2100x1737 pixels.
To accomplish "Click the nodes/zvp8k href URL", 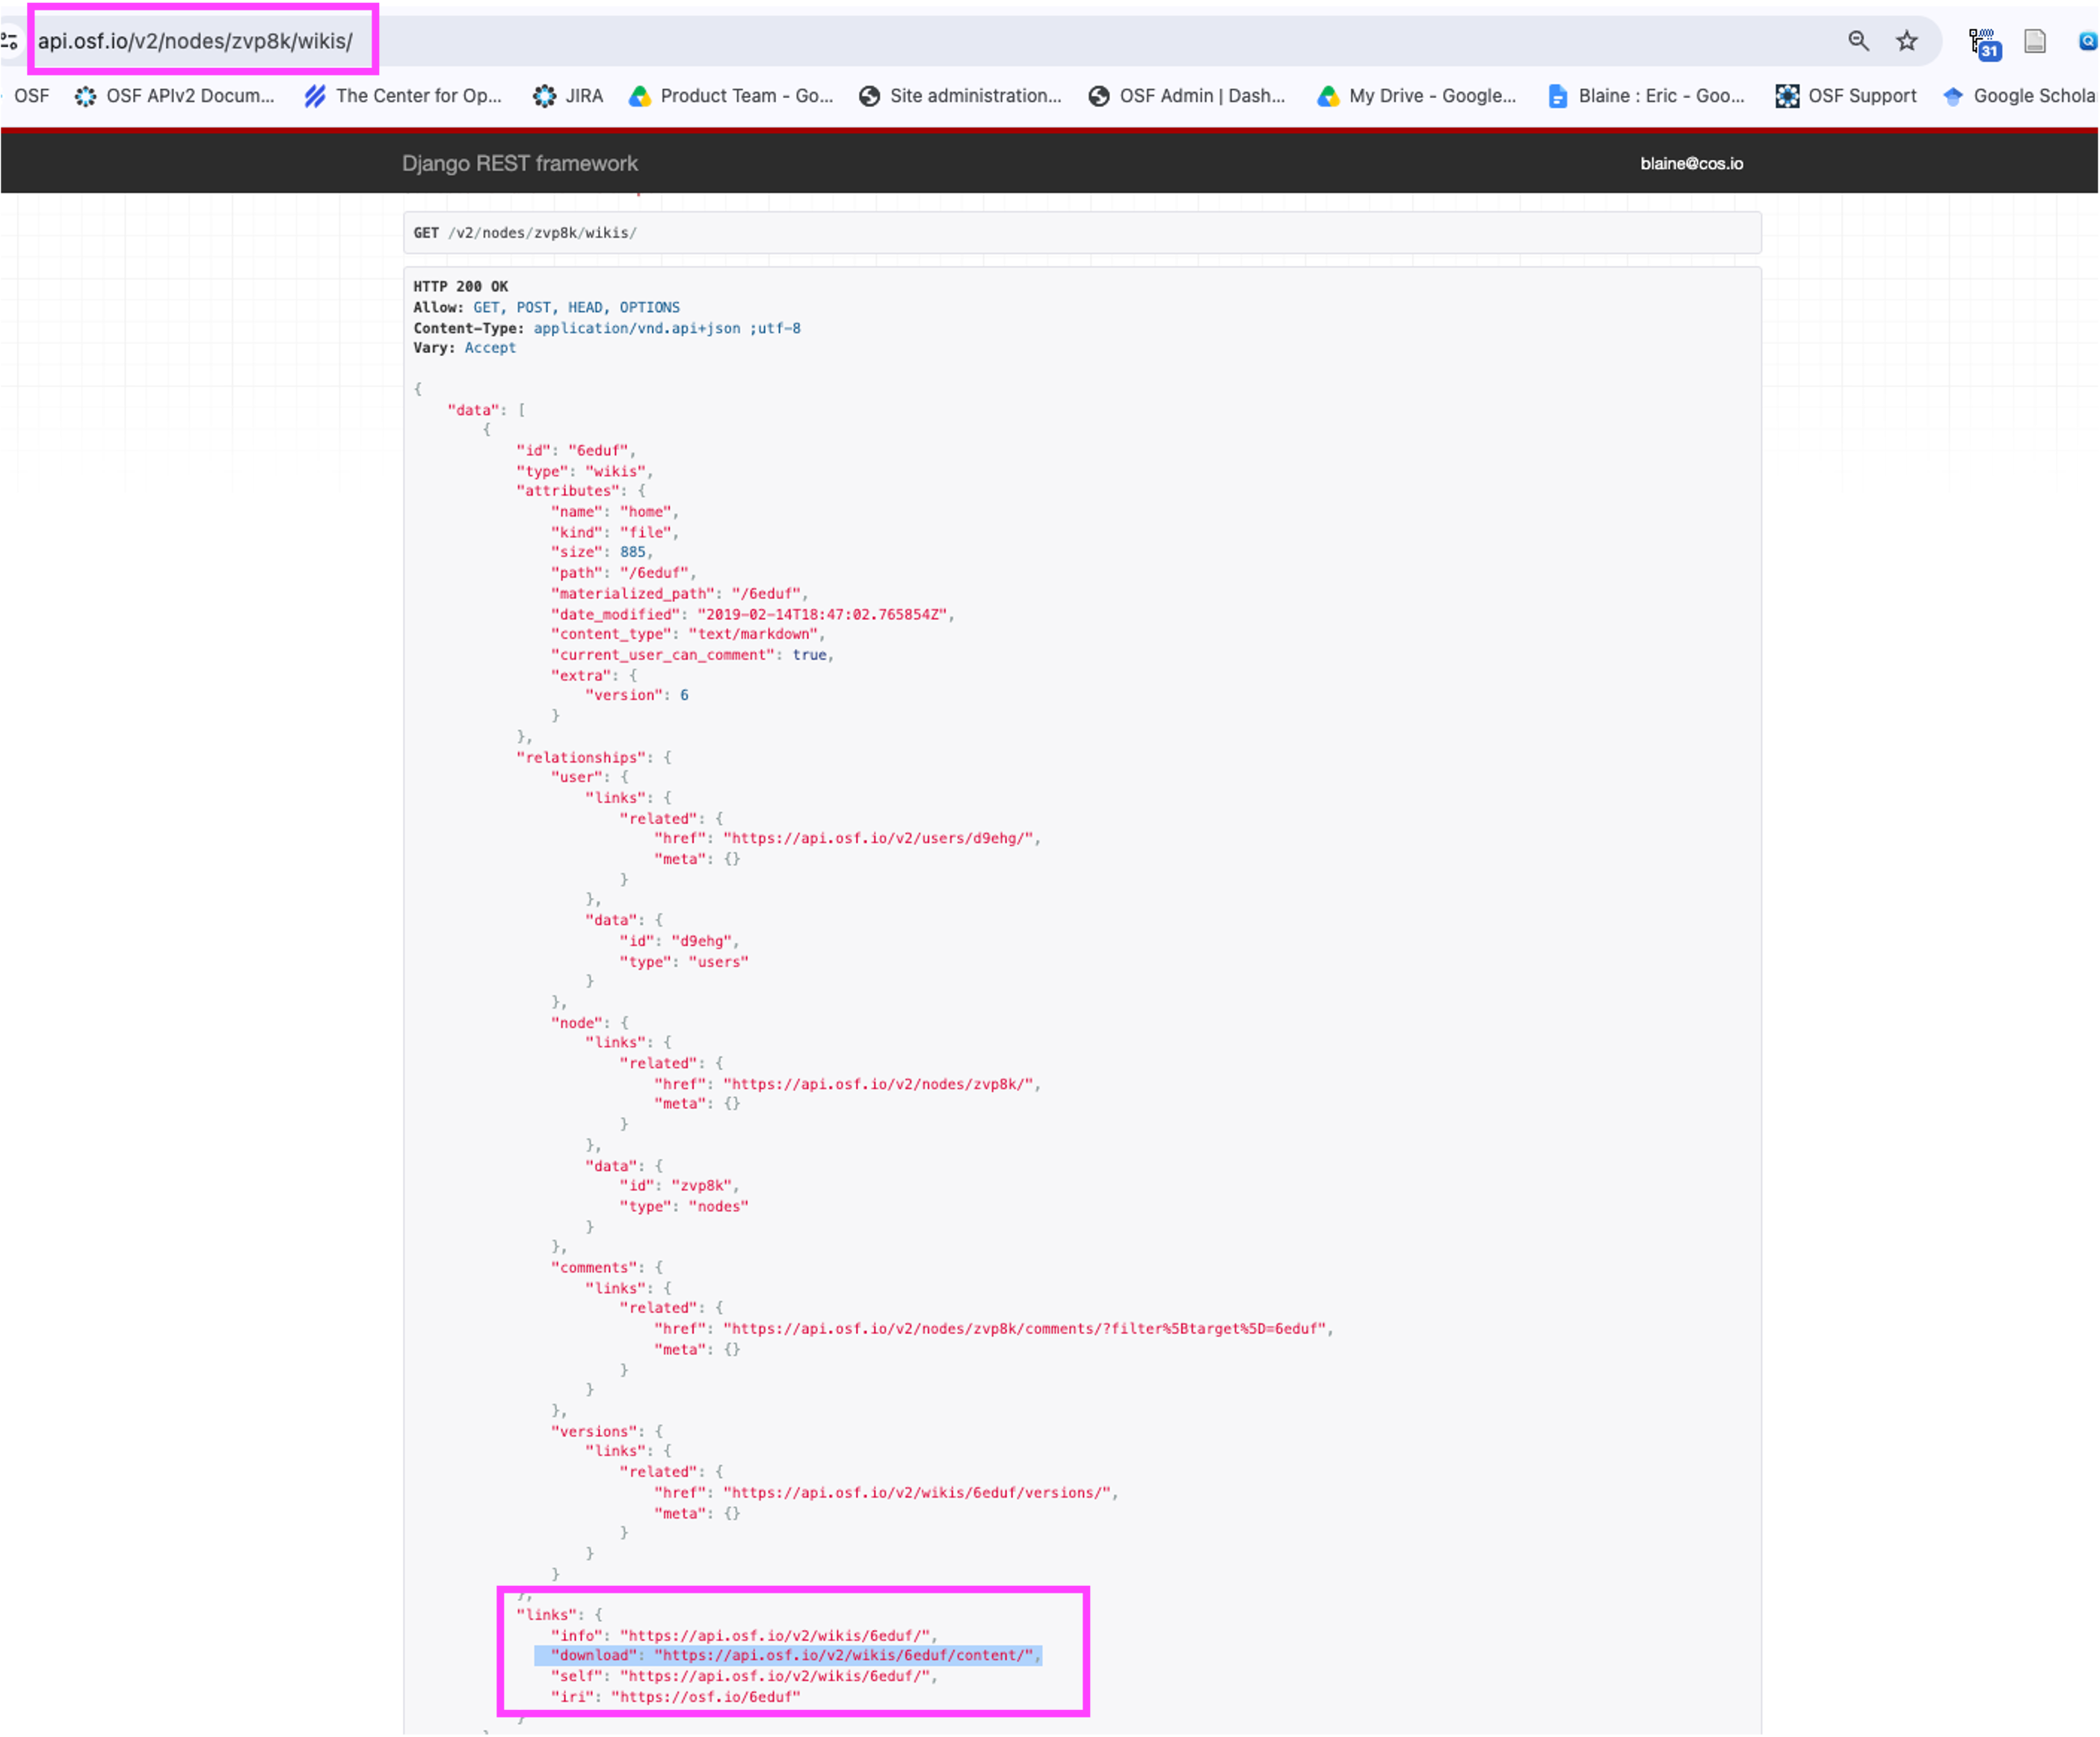I will 878,1084.
